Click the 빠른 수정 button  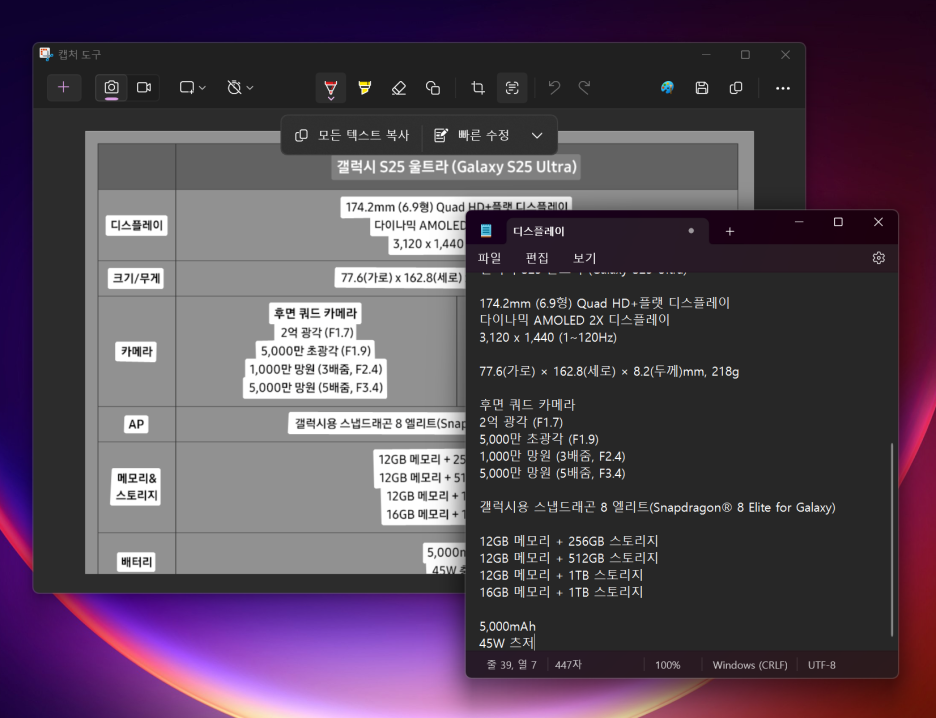(472, 135)
